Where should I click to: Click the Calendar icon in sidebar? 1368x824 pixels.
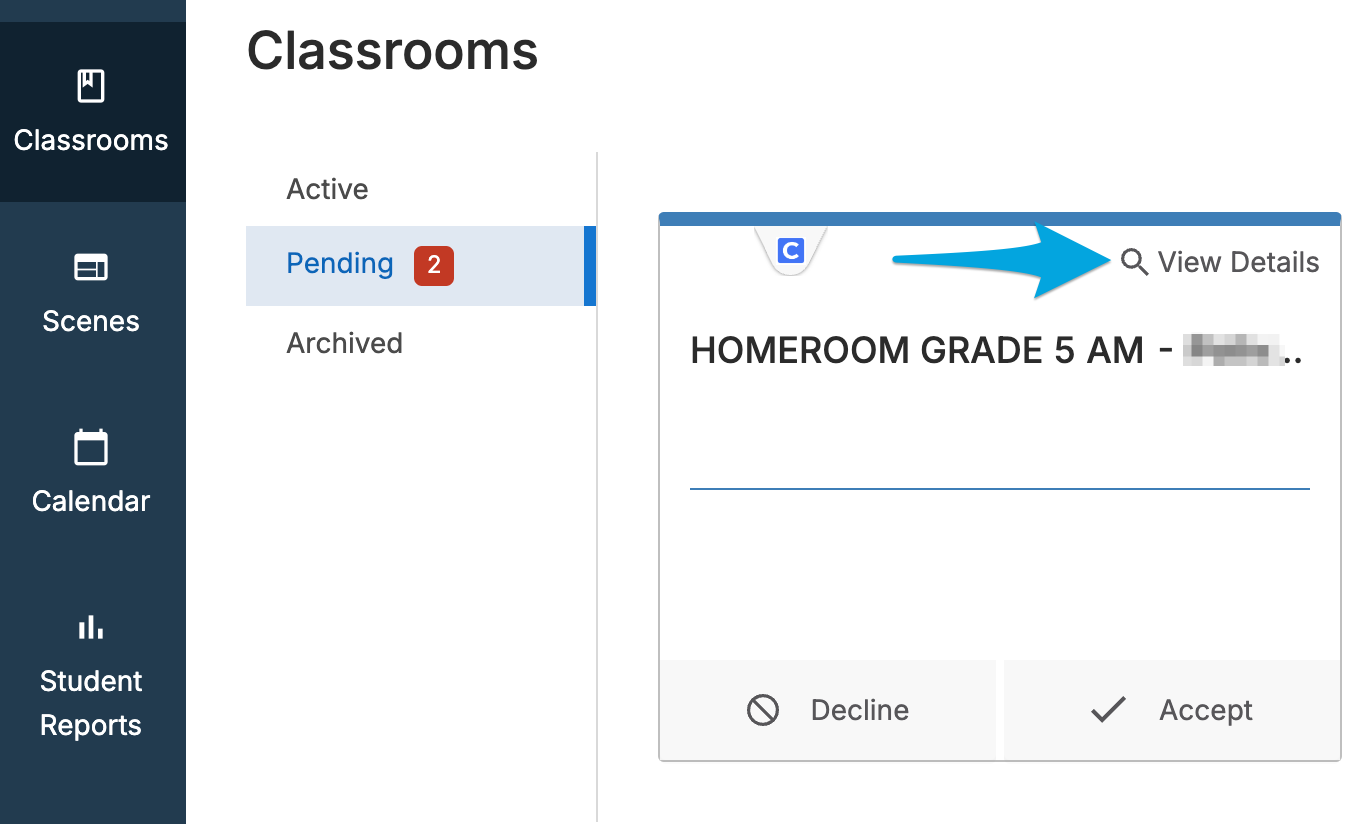coord(91,447)
